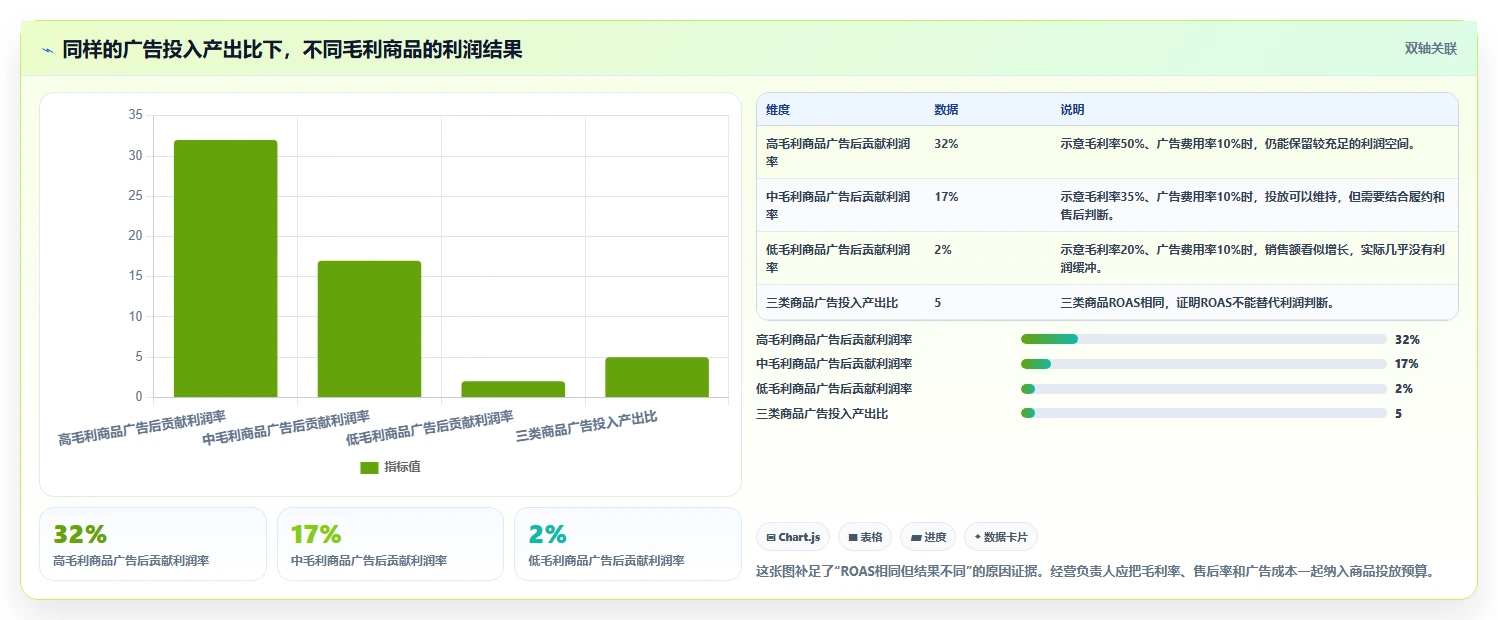The width and height of the screenshot is (1498, 620).
Task: Open the 32% 高毛利商品 data card
Action: point(153,544)
